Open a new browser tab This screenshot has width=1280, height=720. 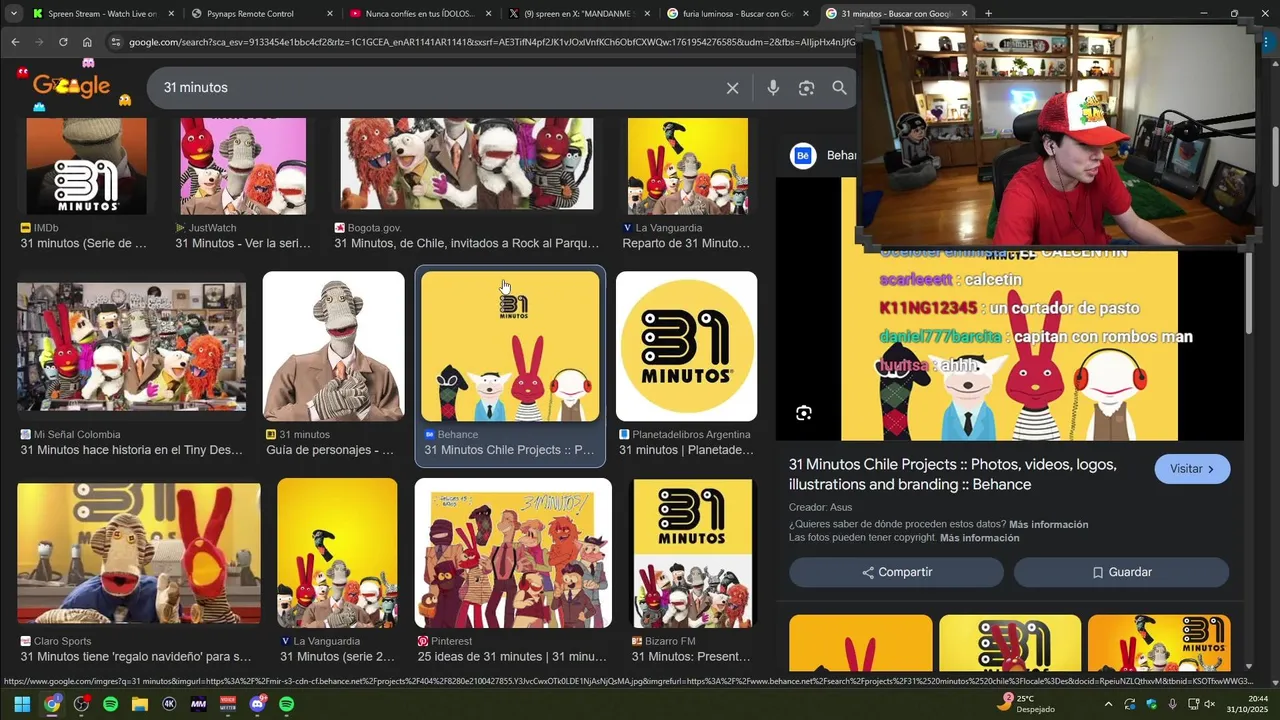pyautogui.click(x=988, y=14)
